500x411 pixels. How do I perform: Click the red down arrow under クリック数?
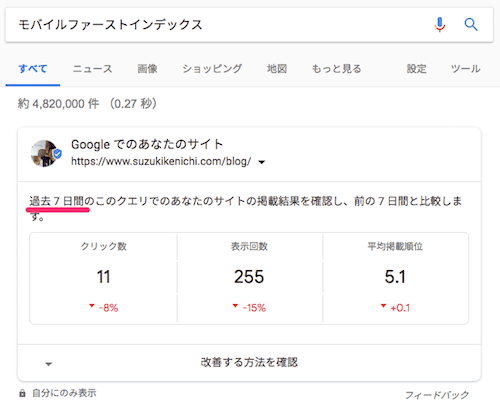[92, 306]
